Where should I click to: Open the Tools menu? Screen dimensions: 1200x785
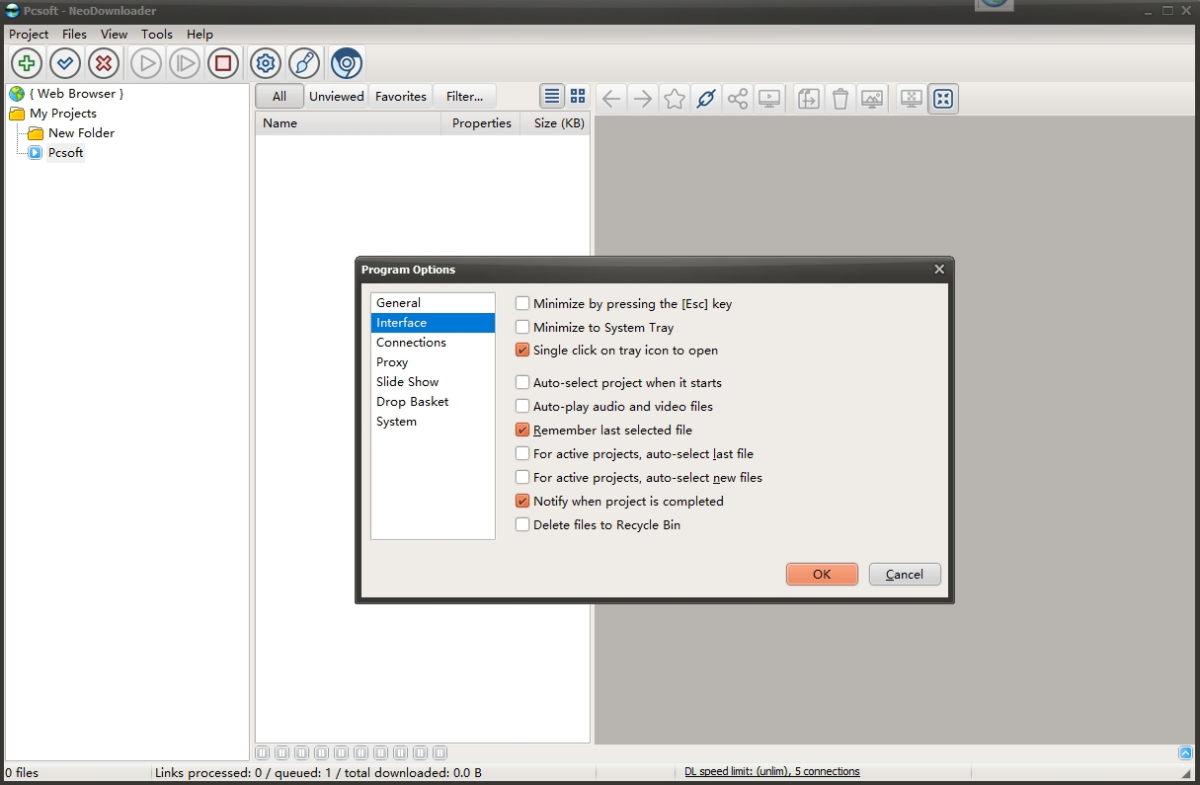(x=156, y=33)
